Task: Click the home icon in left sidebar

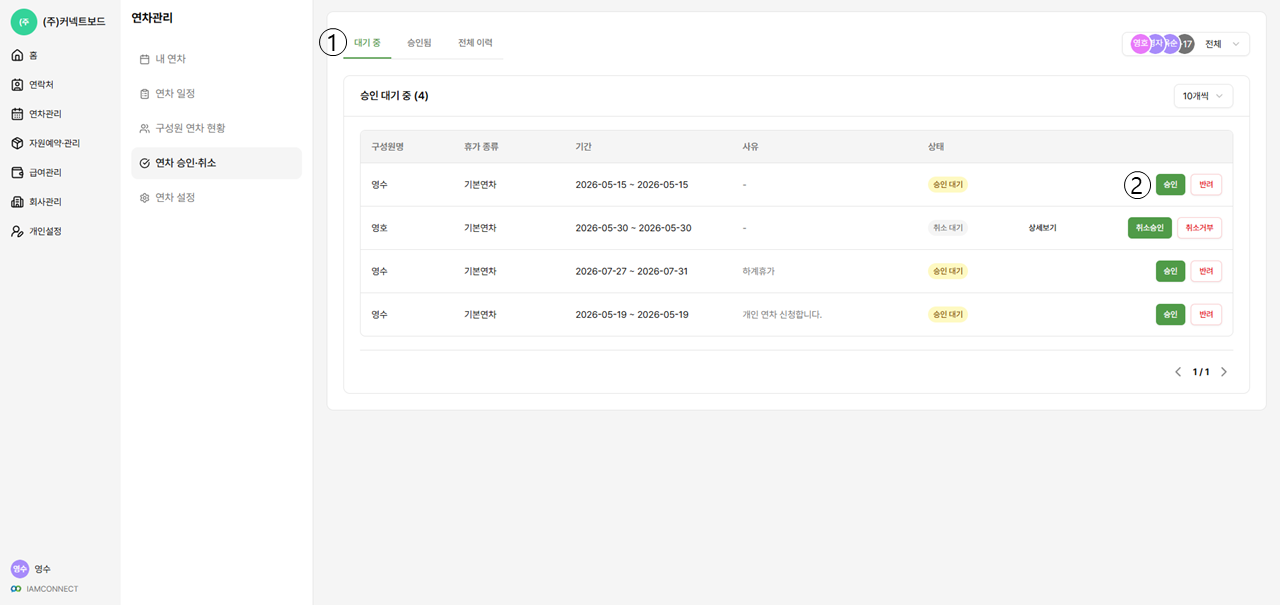Action: pos(17,55)
